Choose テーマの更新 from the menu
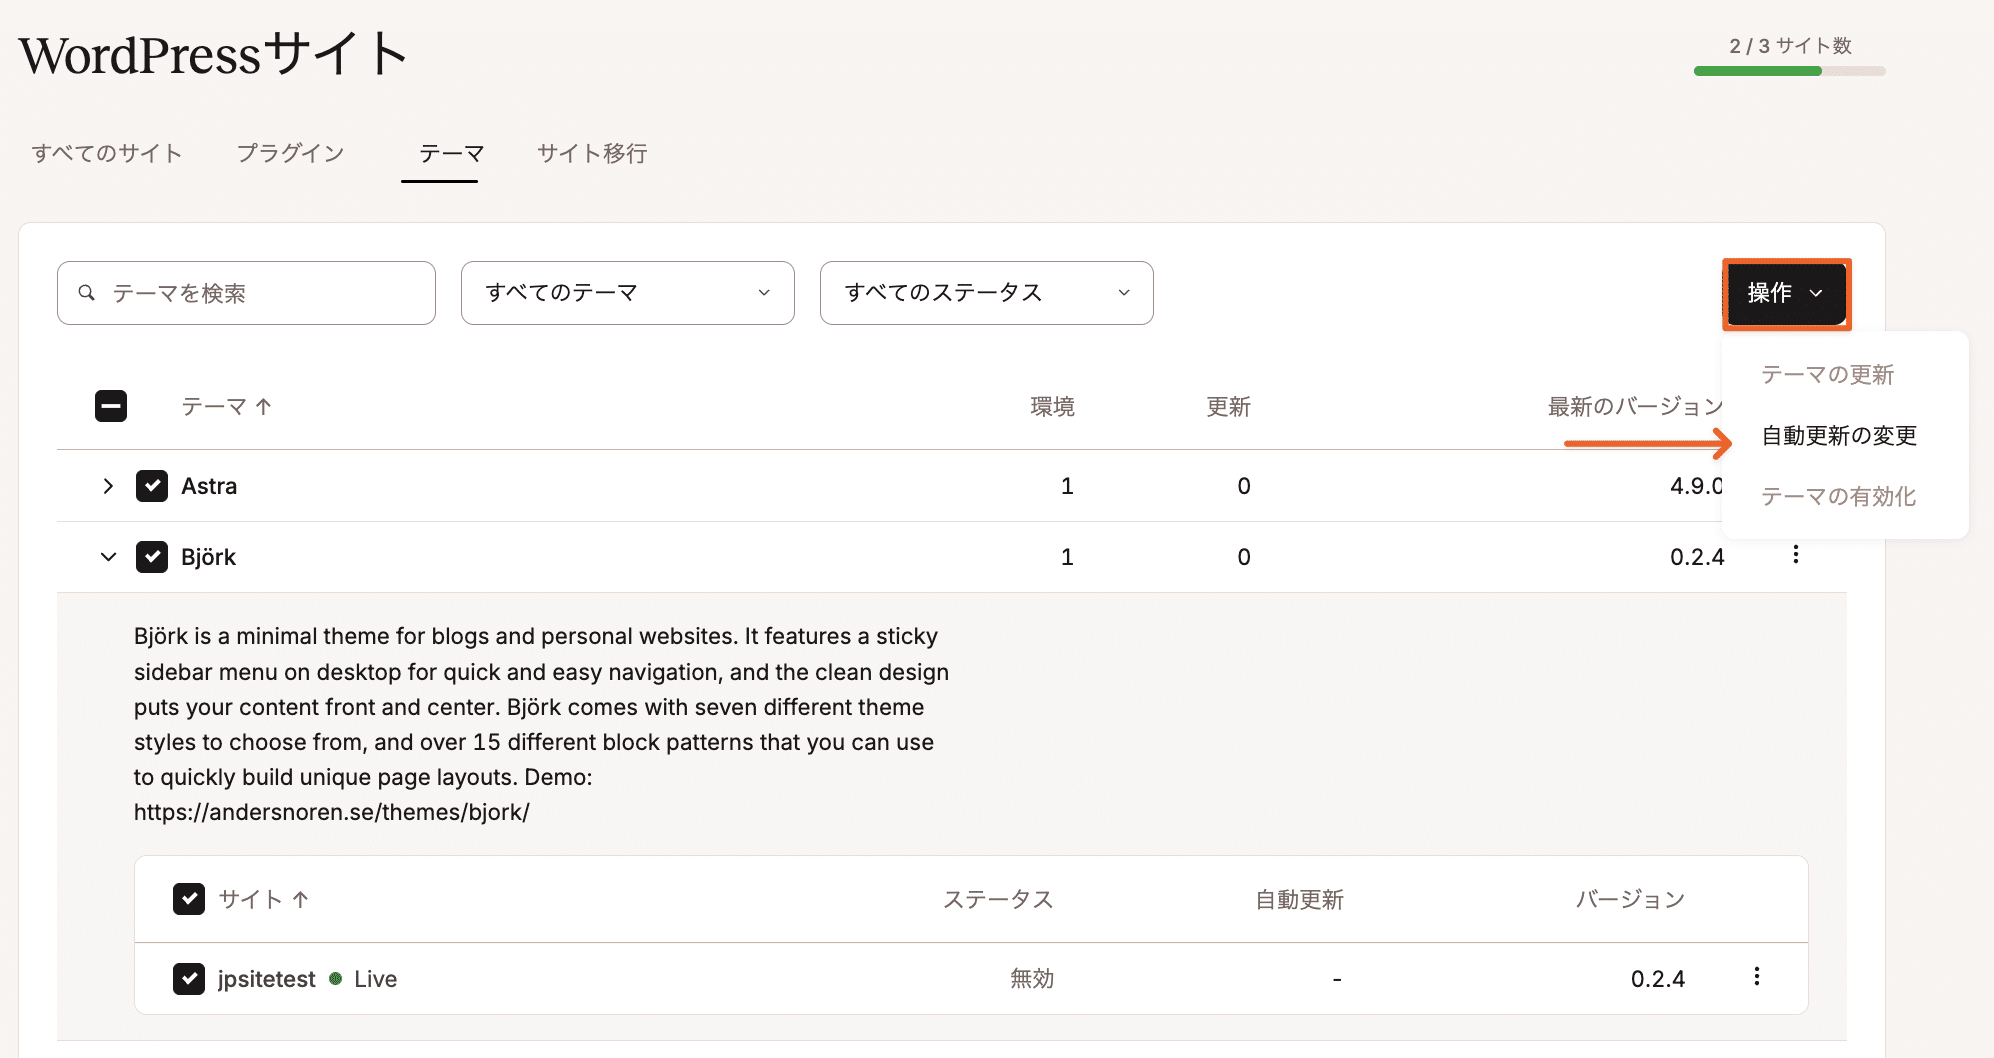The width and height of the screenshot is (1994, 1058). (x=1828, y=375)
